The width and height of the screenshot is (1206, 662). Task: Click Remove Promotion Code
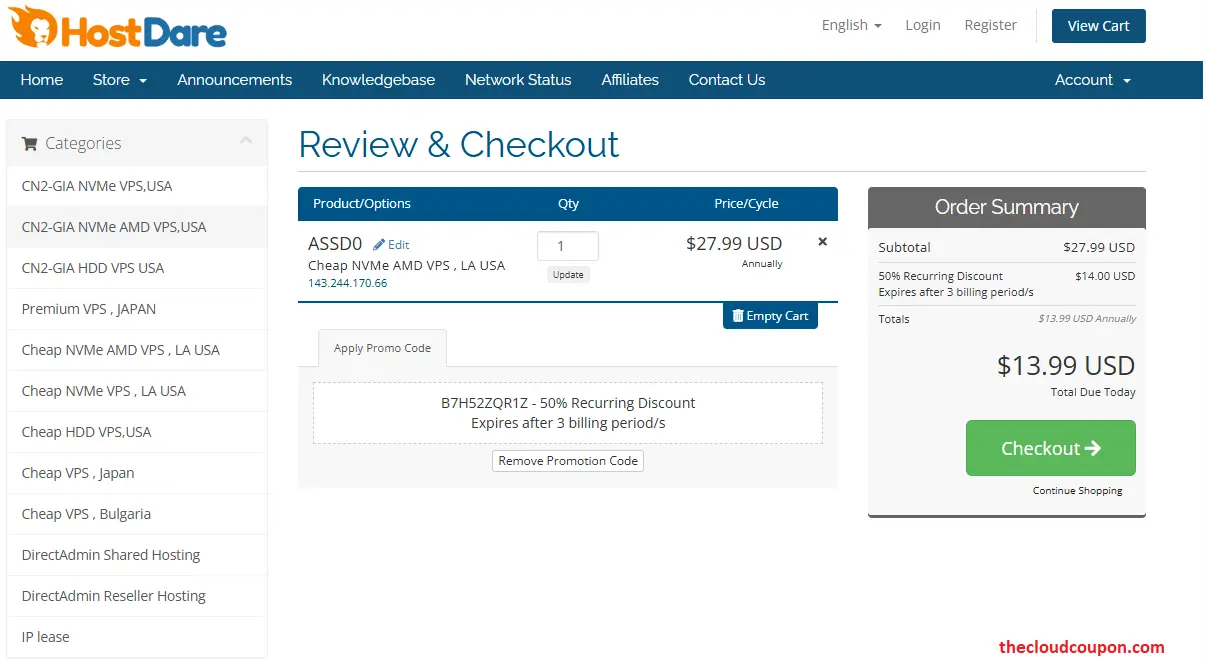567,460
